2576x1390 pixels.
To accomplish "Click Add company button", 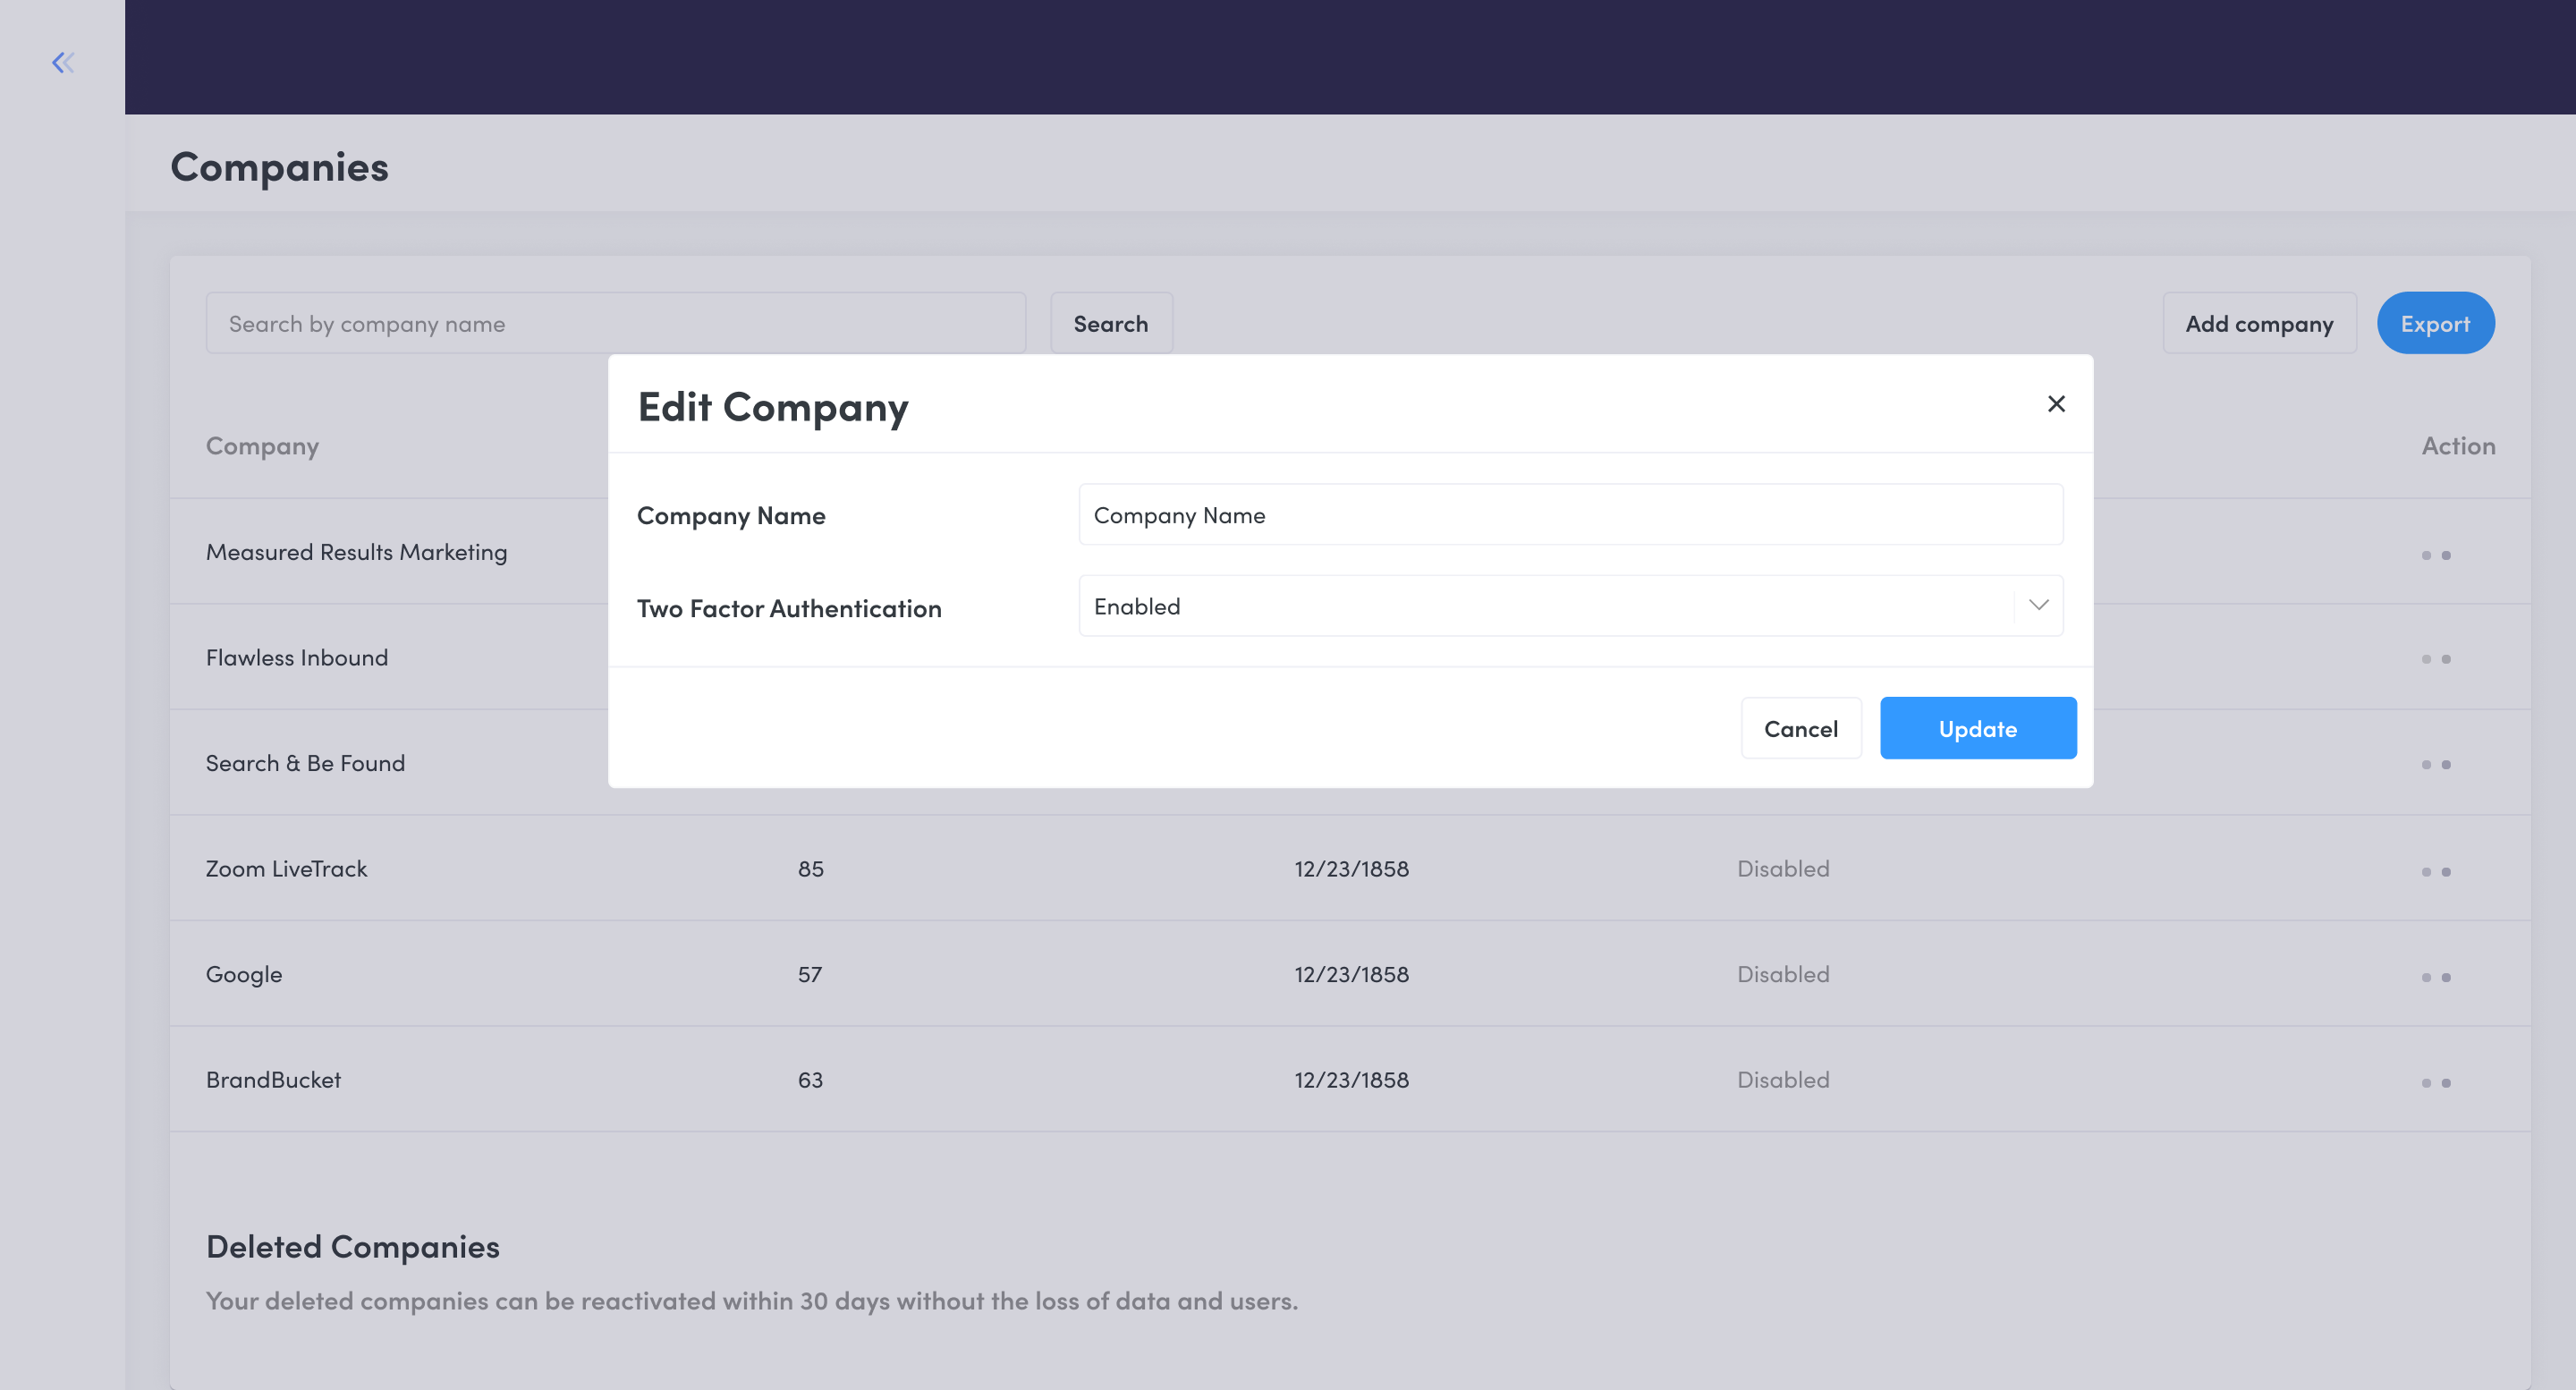I will [x=2258, y=324].
